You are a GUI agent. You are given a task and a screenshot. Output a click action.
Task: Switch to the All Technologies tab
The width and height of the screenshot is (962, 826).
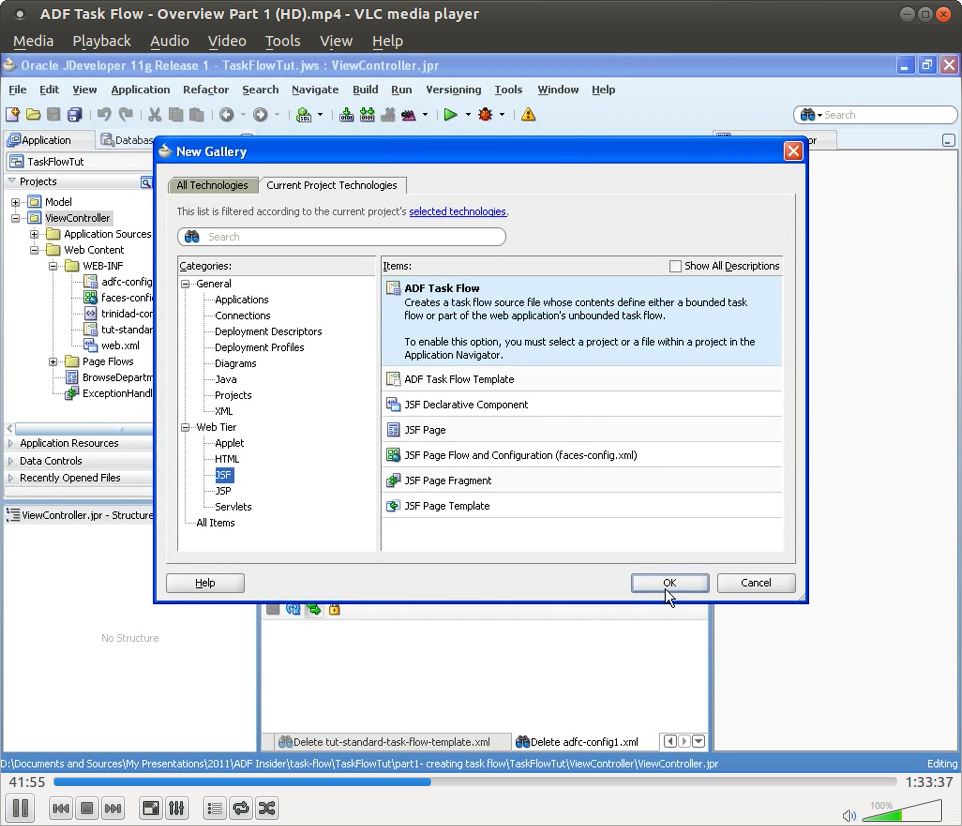pyautogui.click(x=212, y=185)
